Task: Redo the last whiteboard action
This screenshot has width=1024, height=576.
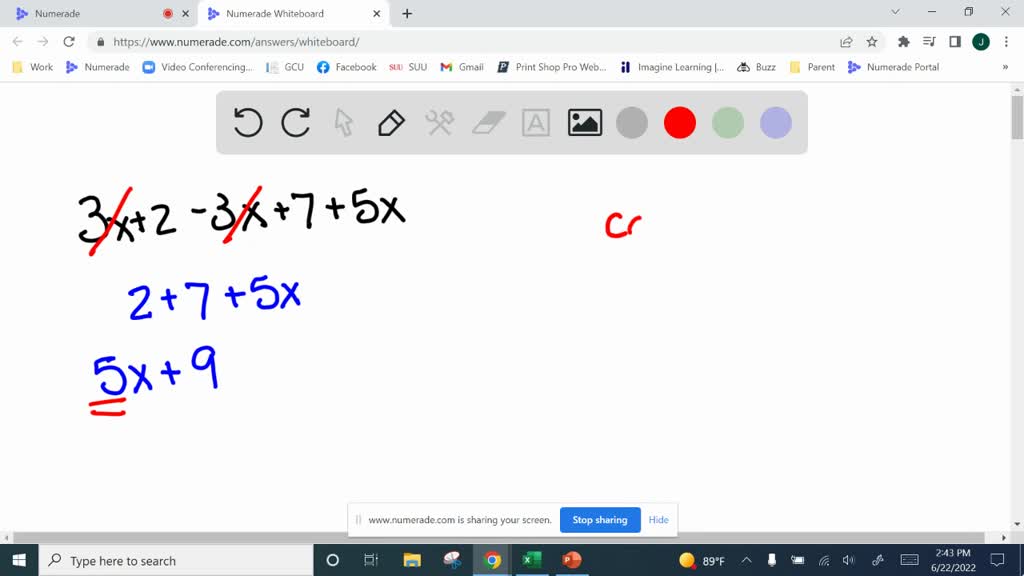Action: (295, 122)
